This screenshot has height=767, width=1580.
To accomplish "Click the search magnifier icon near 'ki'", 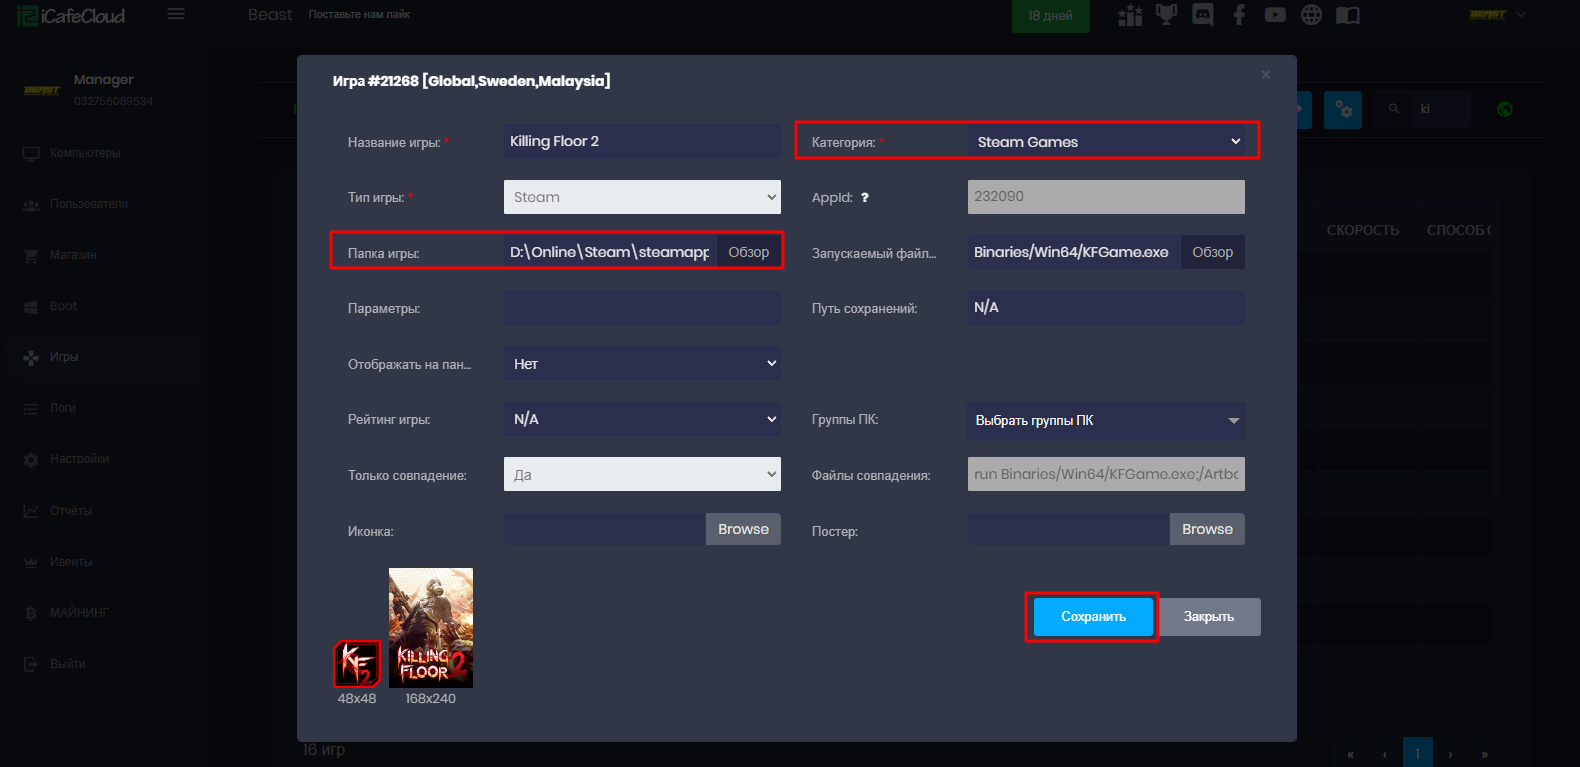I will pyautogui.click(x=1394, y=109).
